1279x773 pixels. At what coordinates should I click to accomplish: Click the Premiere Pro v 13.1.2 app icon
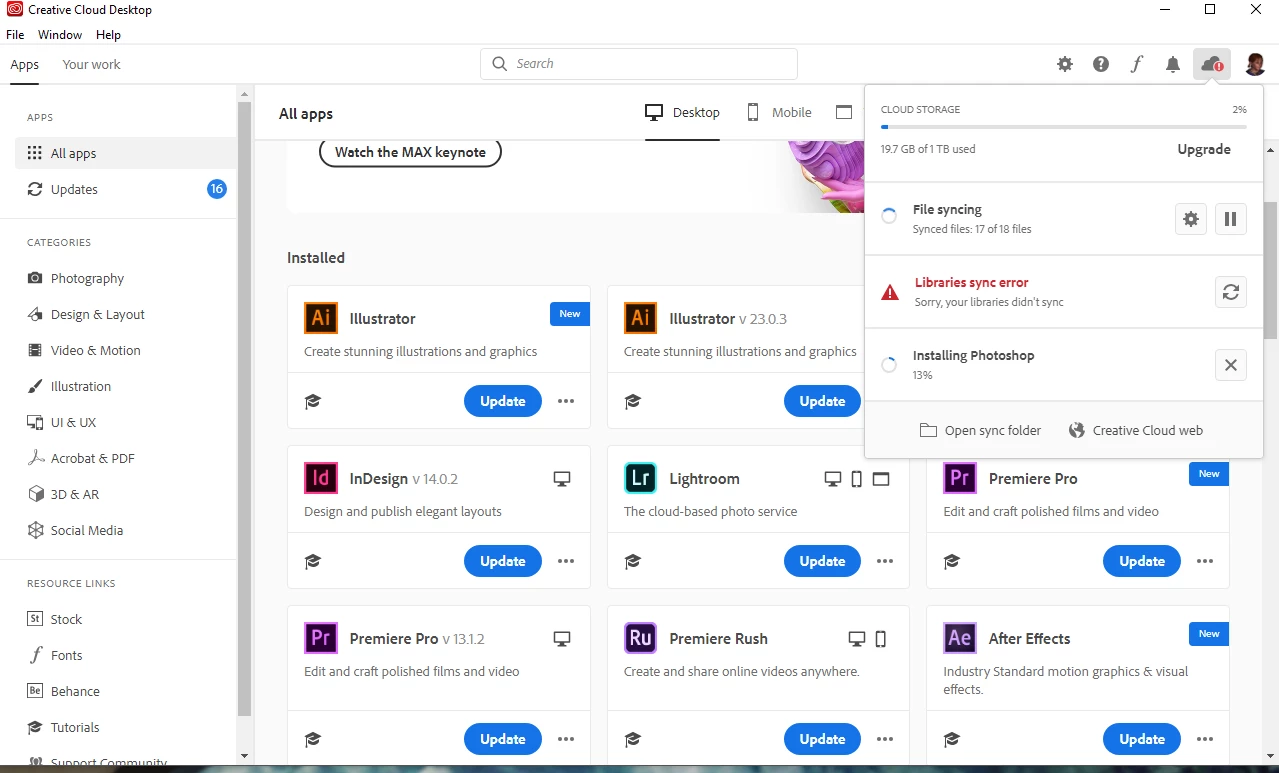321,638
